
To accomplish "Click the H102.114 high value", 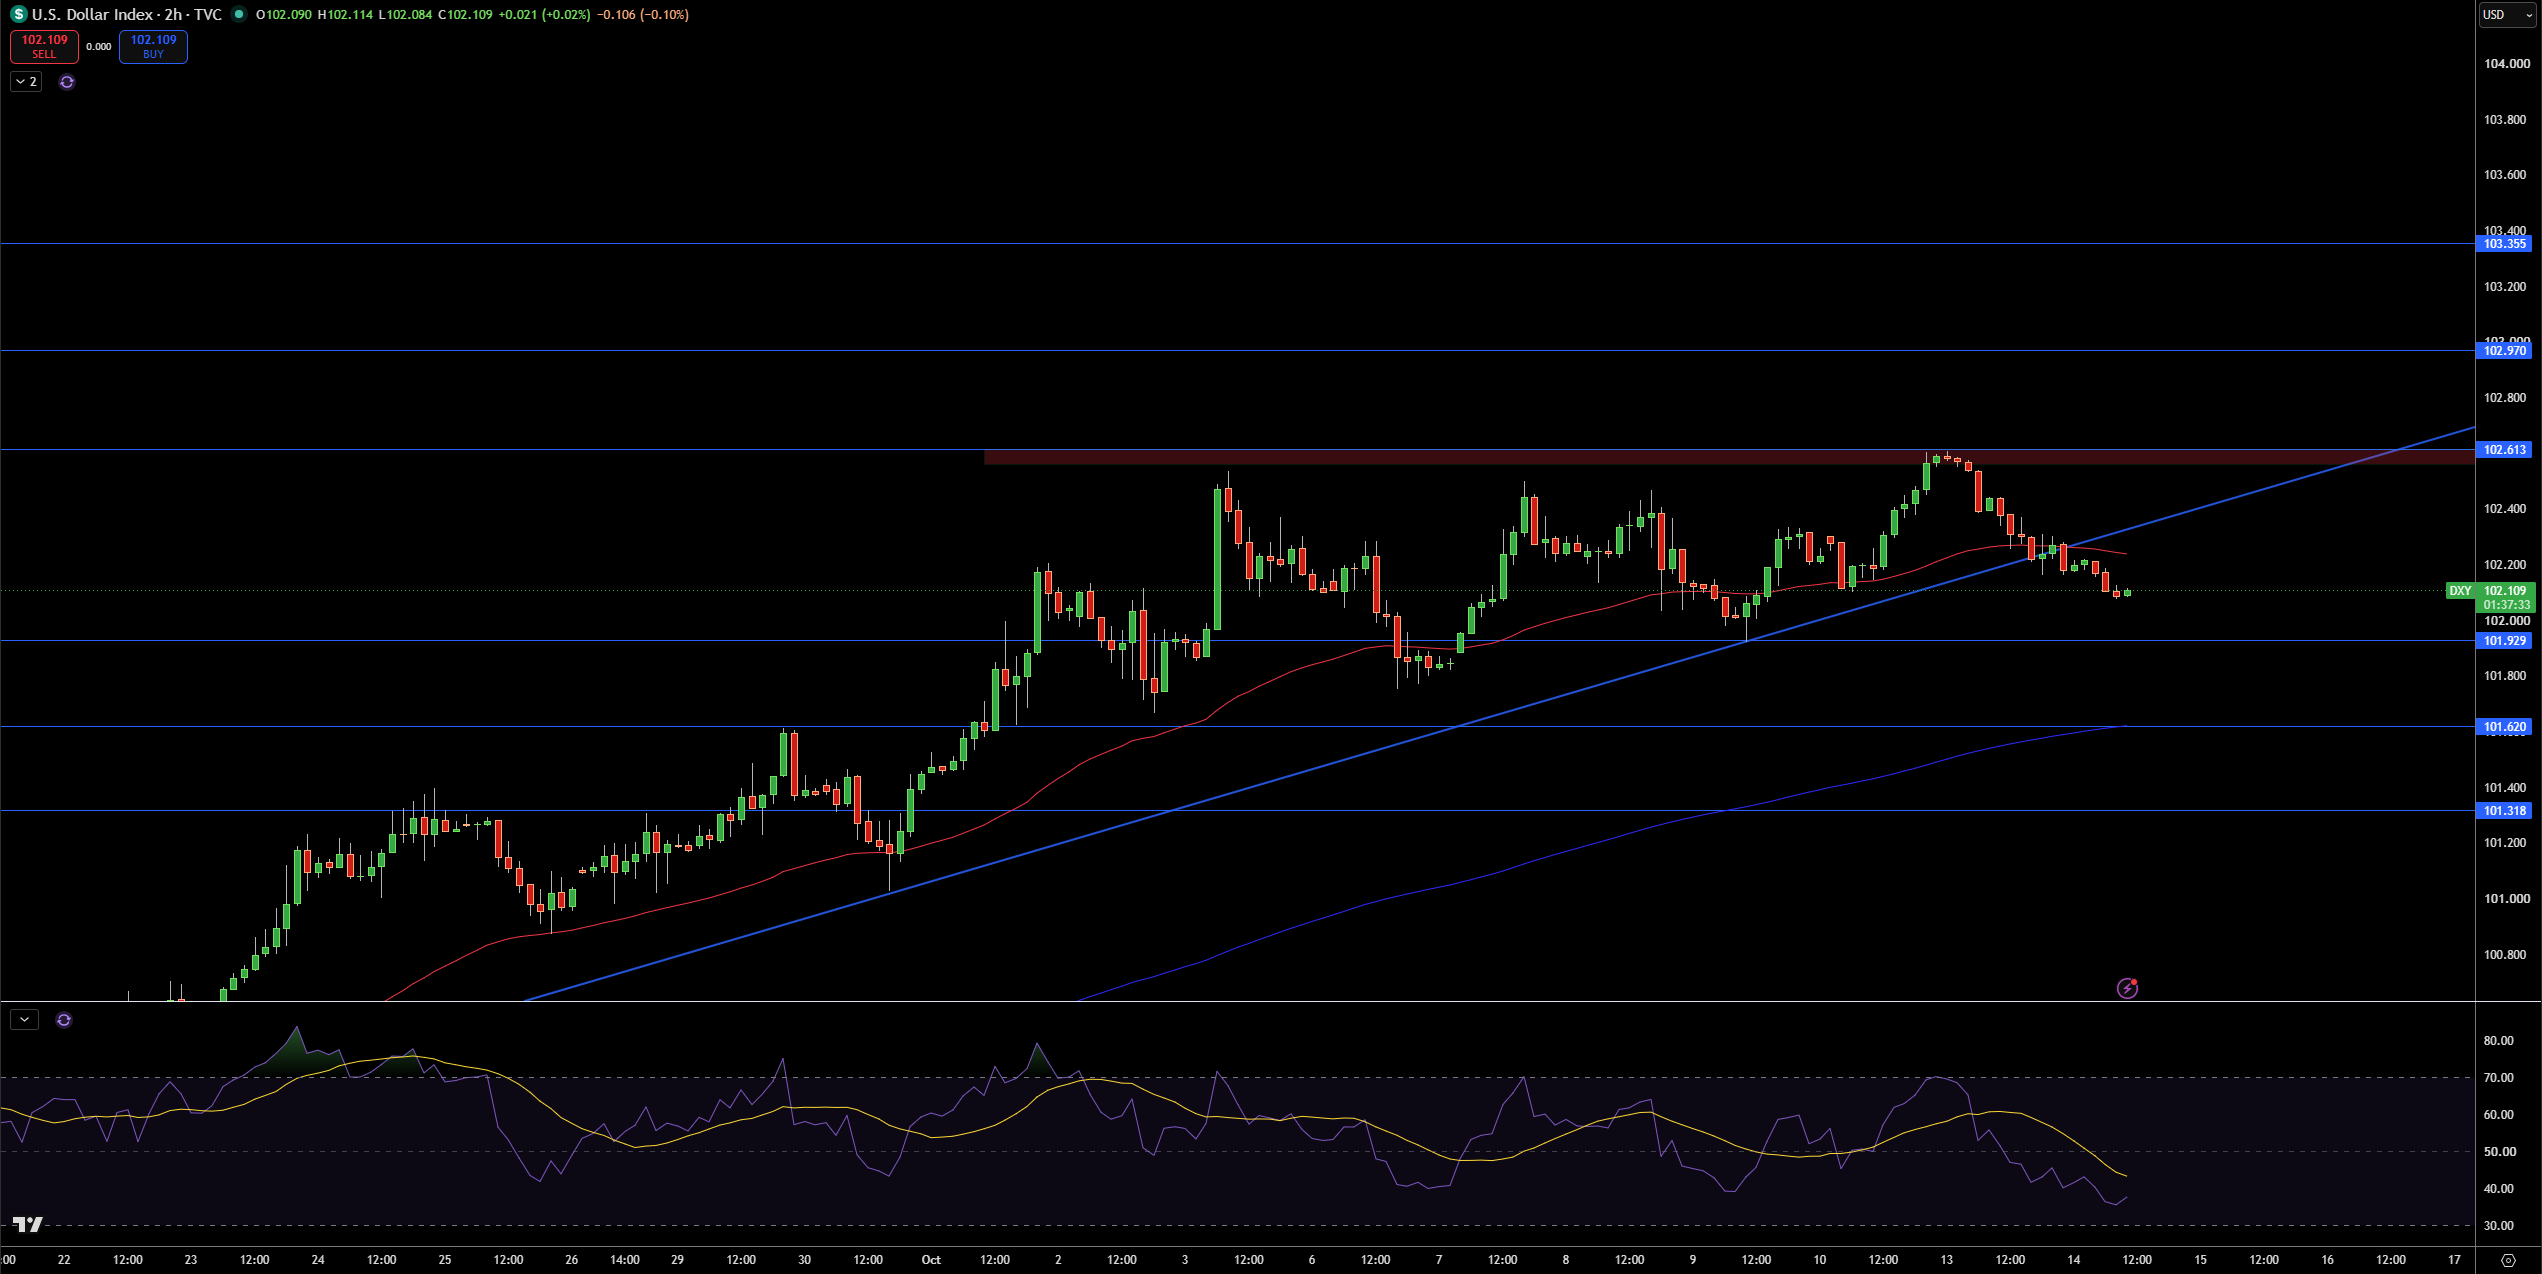I will [345, 15].
